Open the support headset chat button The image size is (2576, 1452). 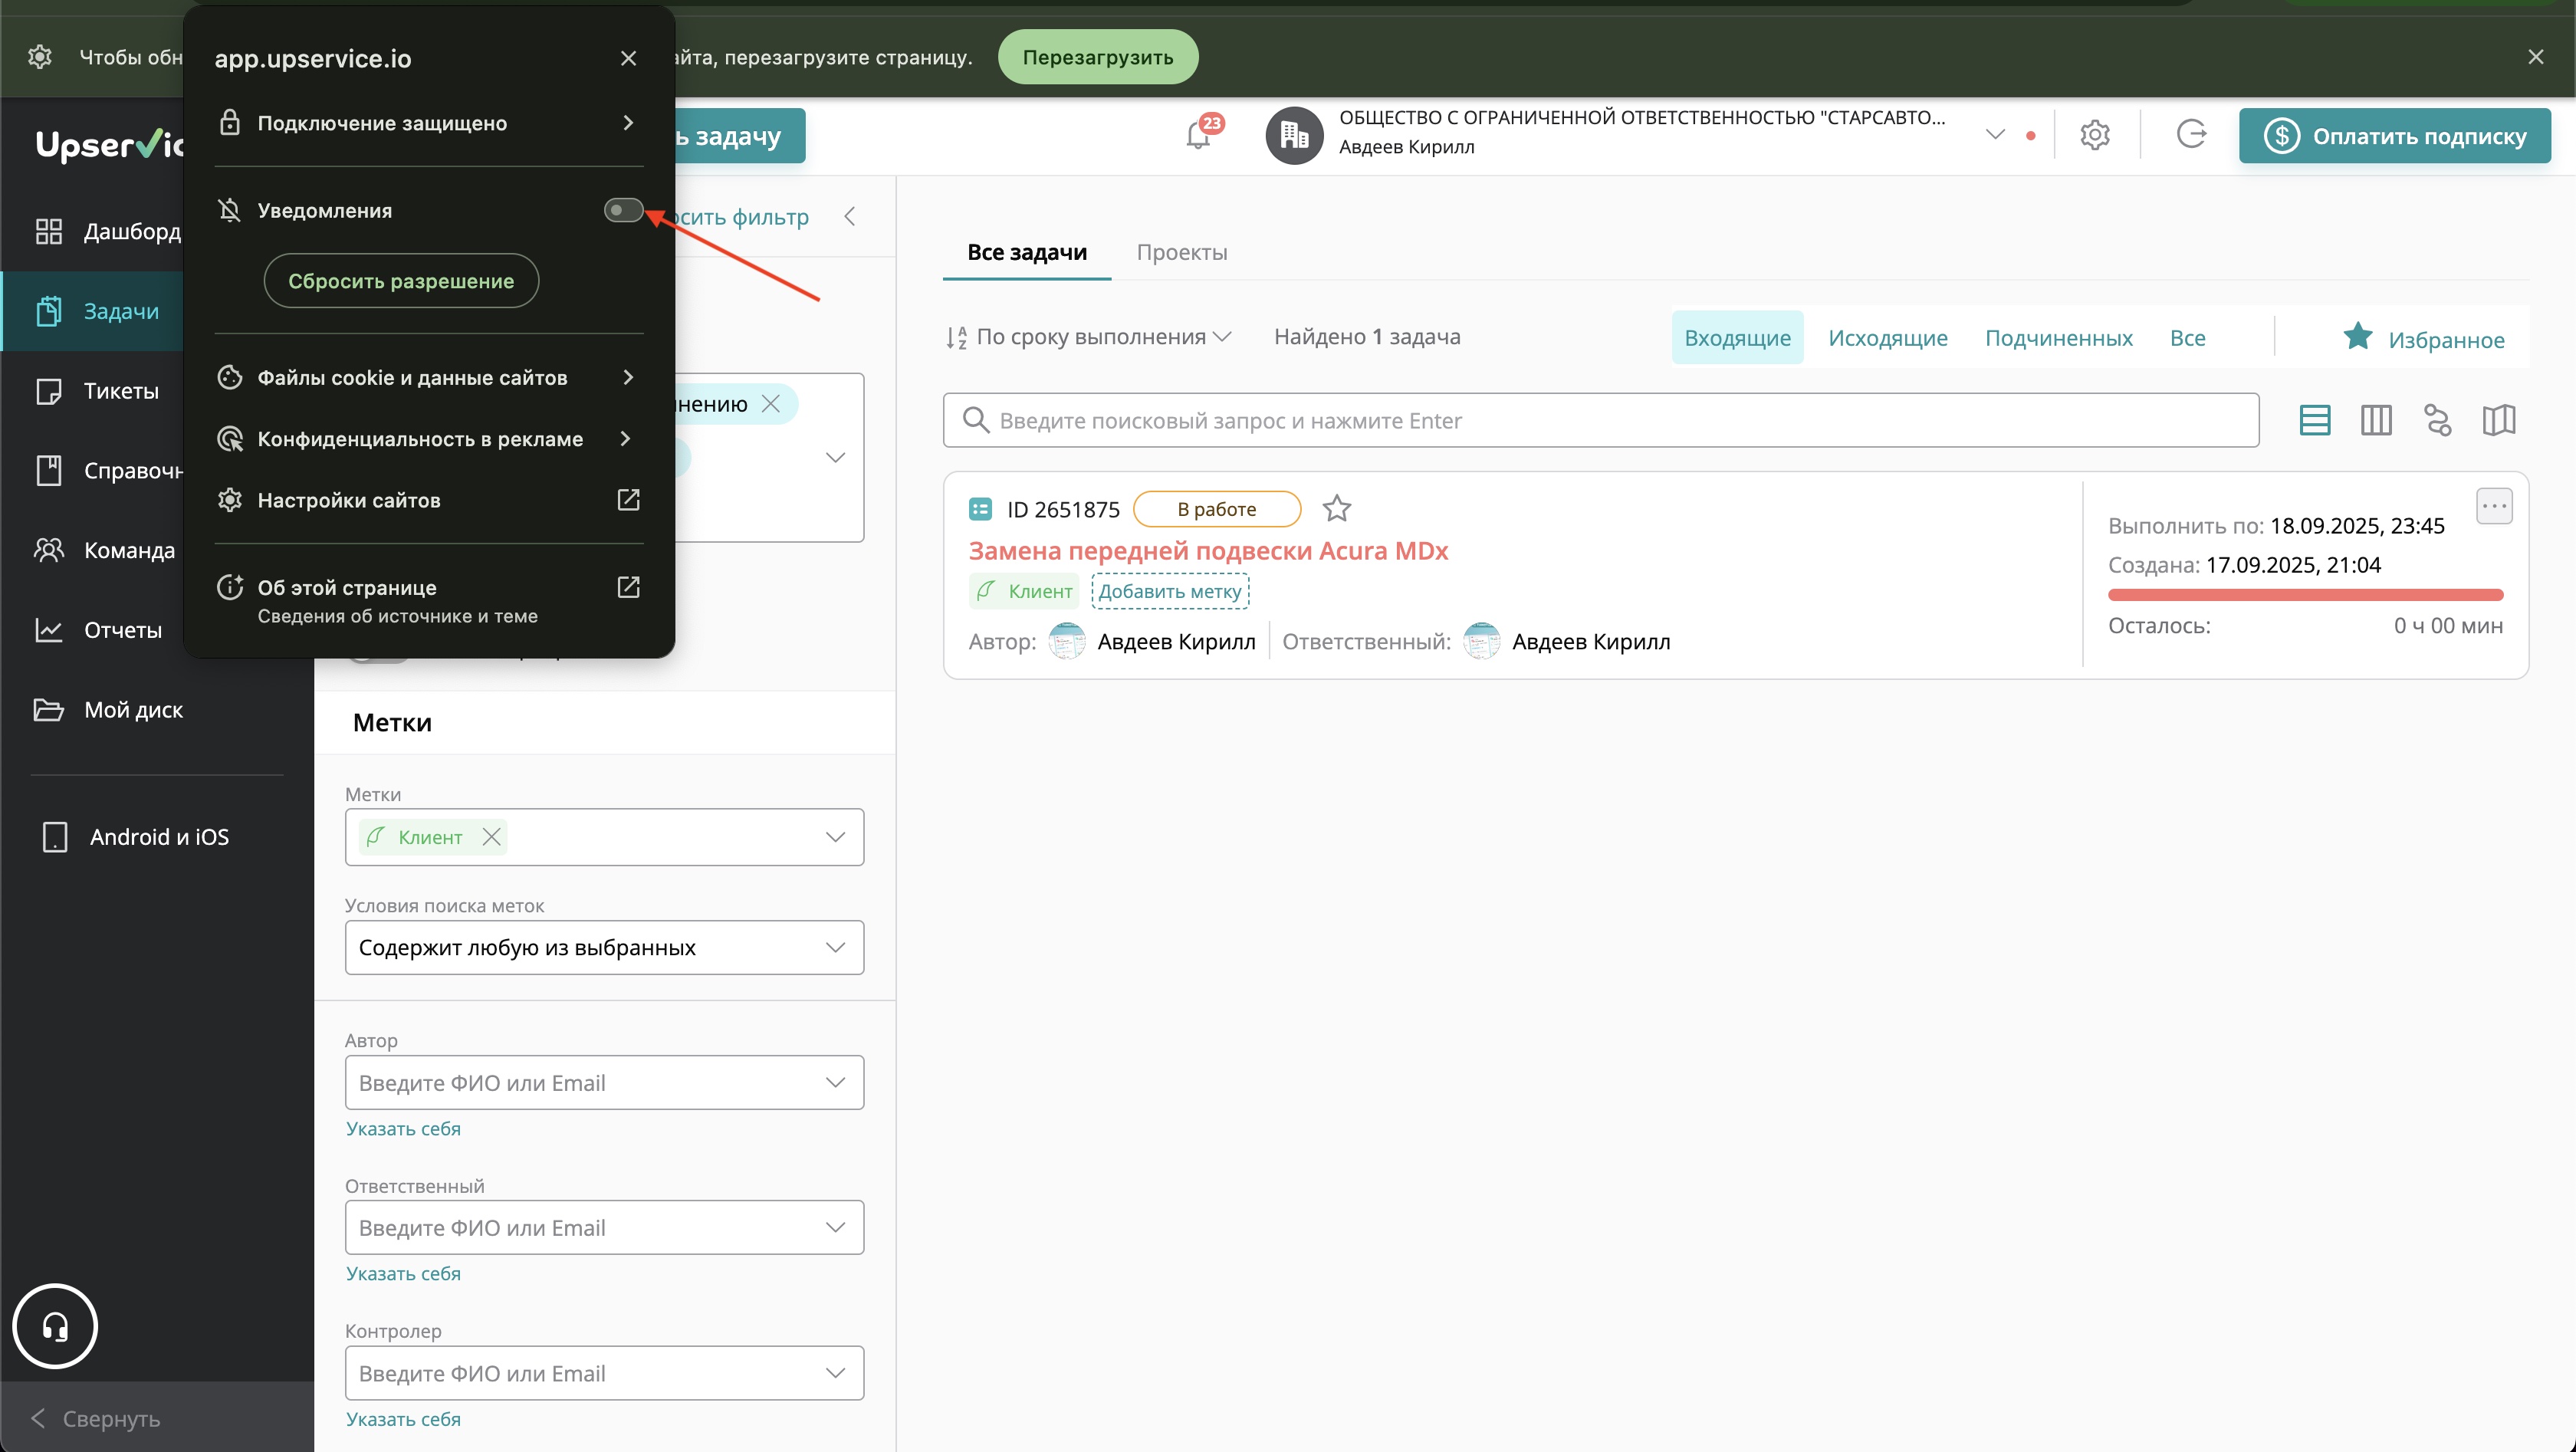pyautogui.click(x=55, y=1326)
